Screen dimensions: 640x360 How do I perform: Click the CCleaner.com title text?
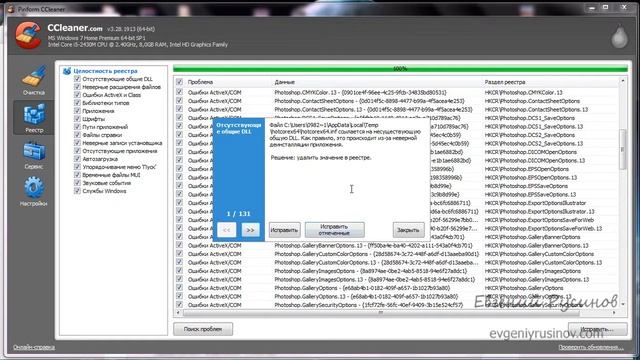pyautogui.click(x=75, y=28)
